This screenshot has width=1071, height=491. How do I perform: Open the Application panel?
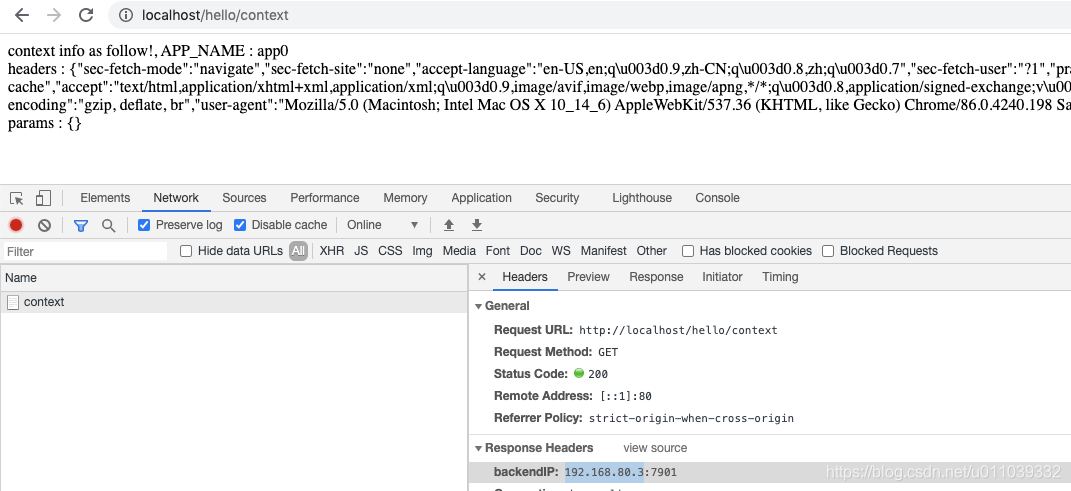tap(481, 198)
